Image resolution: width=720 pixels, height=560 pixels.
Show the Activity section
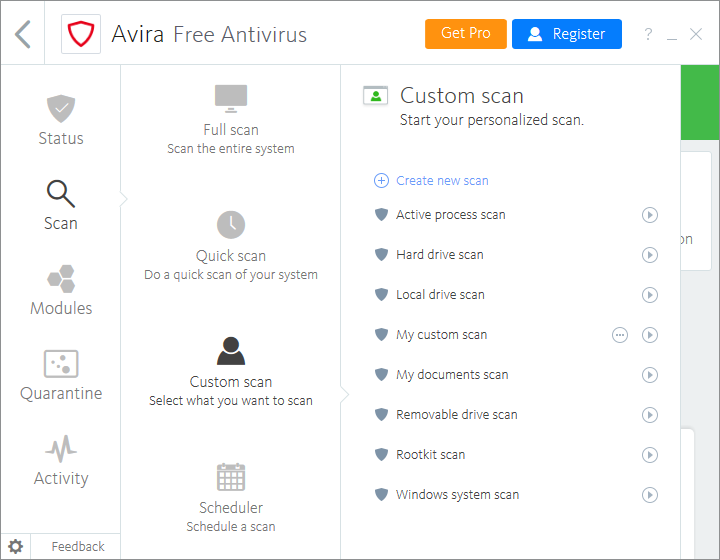(61, 460)
